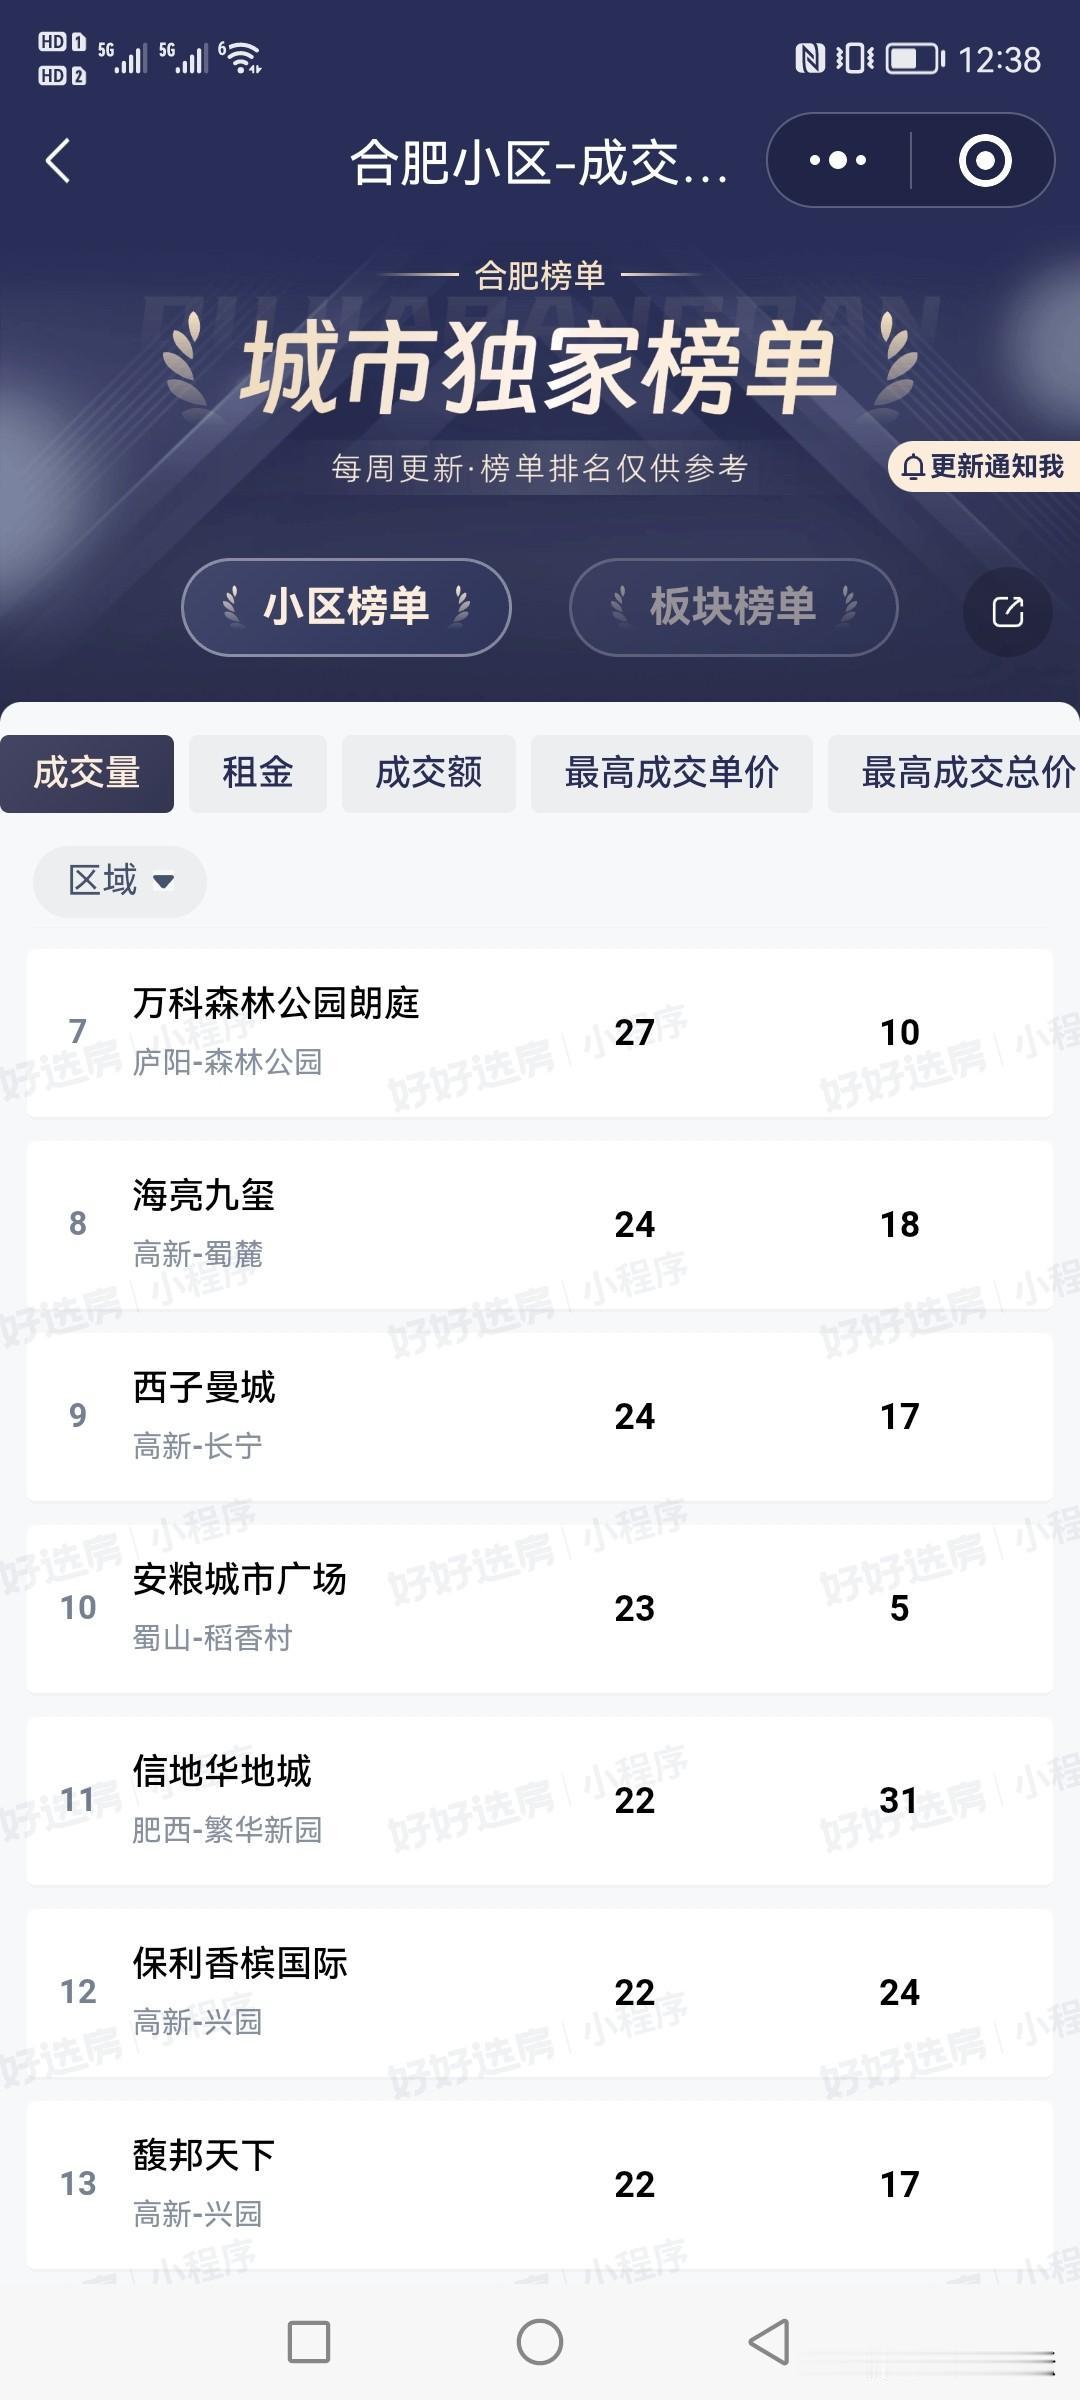This screenshot has height=2400, width=1080.
Task: Tap Android home circle icon
Action: point(540,2342)
